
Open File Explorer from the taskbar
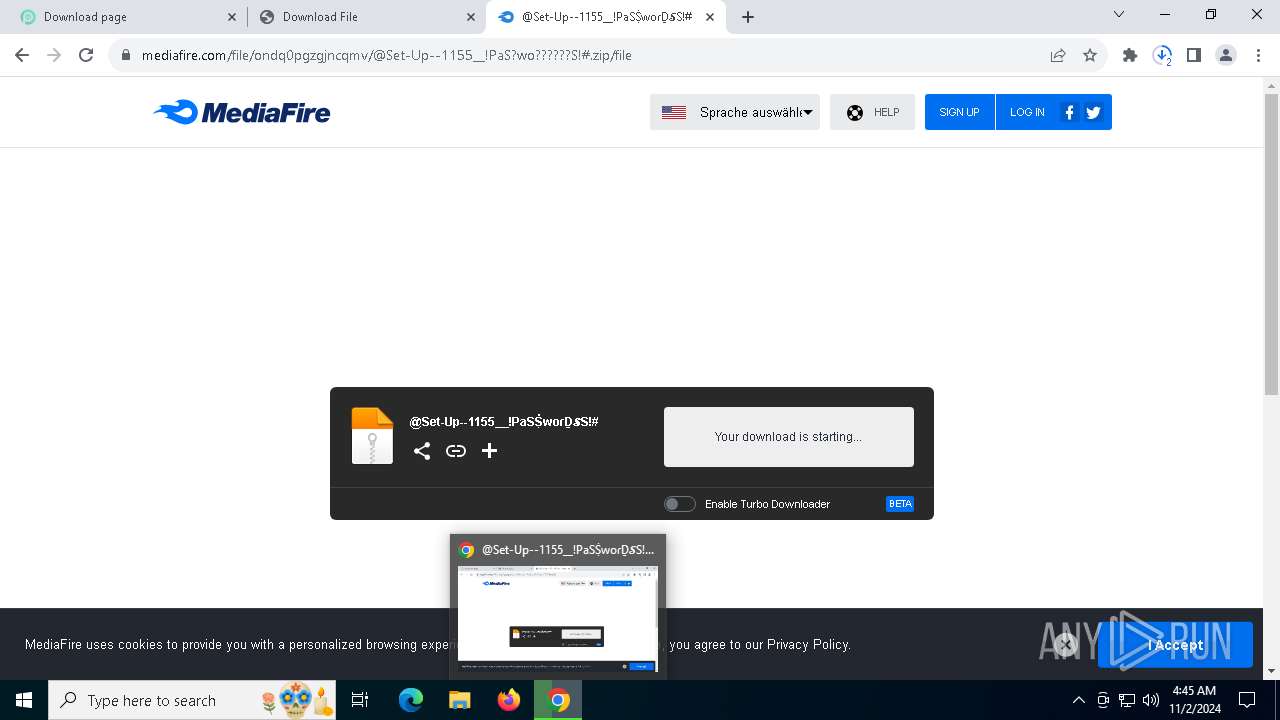460,700
